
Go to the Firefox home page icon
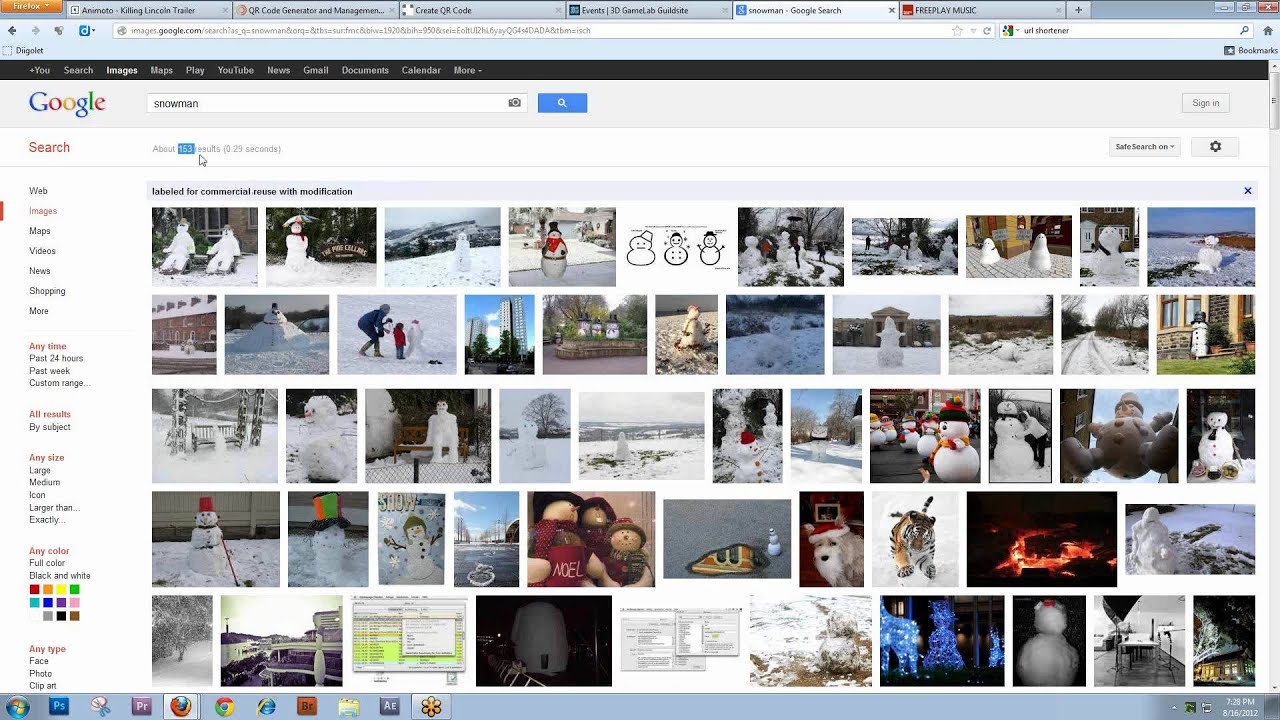(59, 31)
